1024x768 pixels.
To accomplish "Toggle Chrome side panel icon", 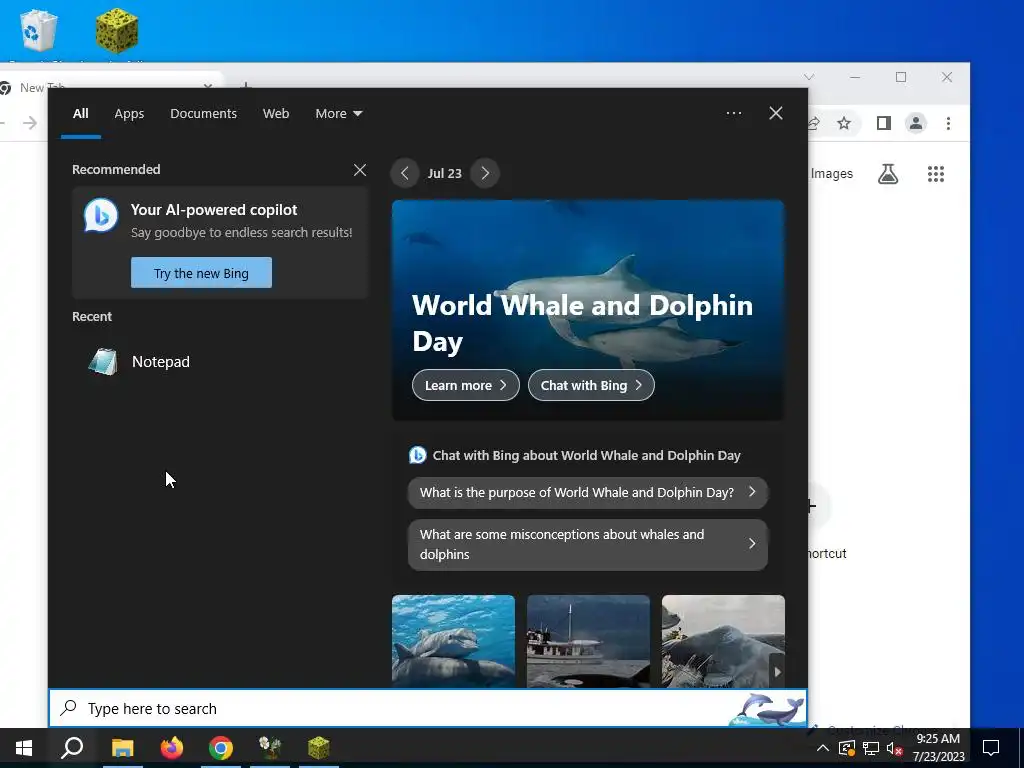I will click(x=884, y=123).
